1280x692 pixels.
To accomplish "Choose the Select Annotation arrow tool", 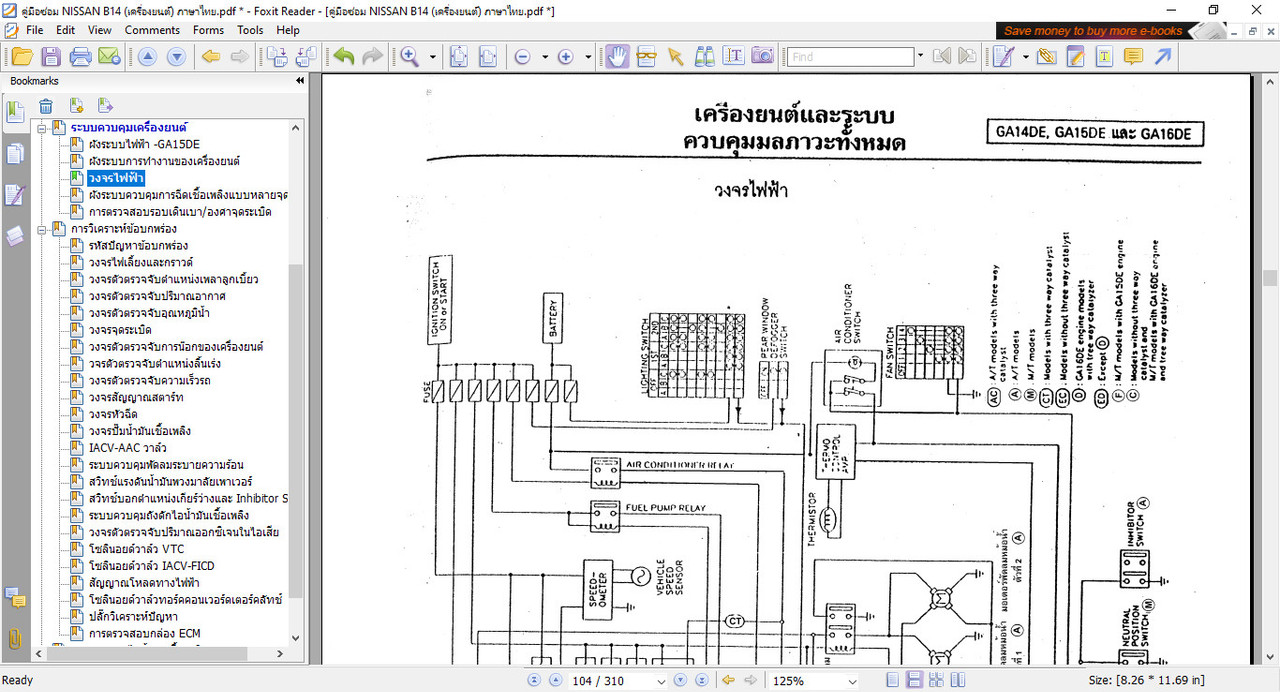I will coord(675,57).
